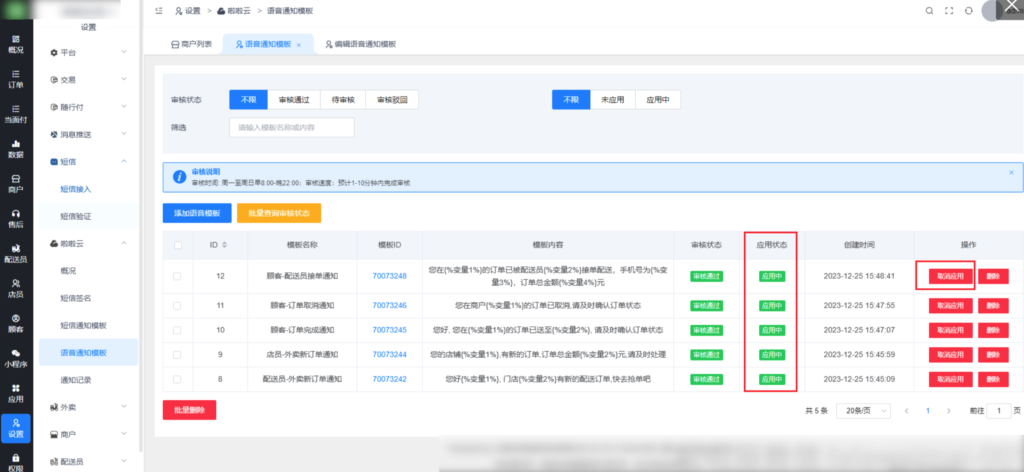Click the search magnifier icon in header
Screen dimensions: 1024x472
(929, 11)
